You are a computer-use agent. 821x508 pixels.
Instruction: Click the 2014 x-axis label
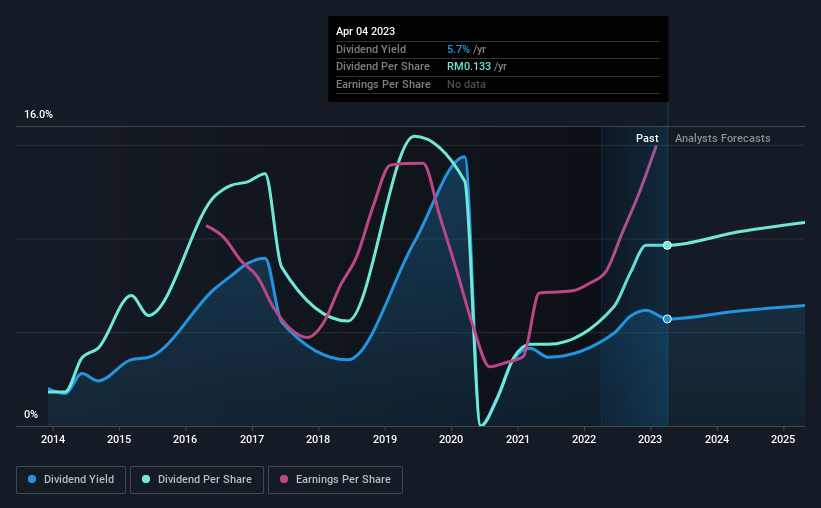point(53,439)
